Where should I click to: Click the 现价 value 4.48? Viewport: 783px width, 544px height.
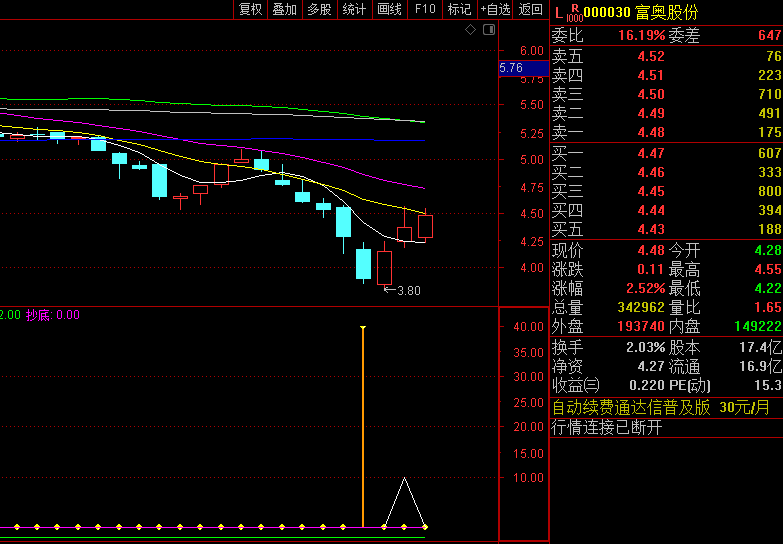point(651,250)
